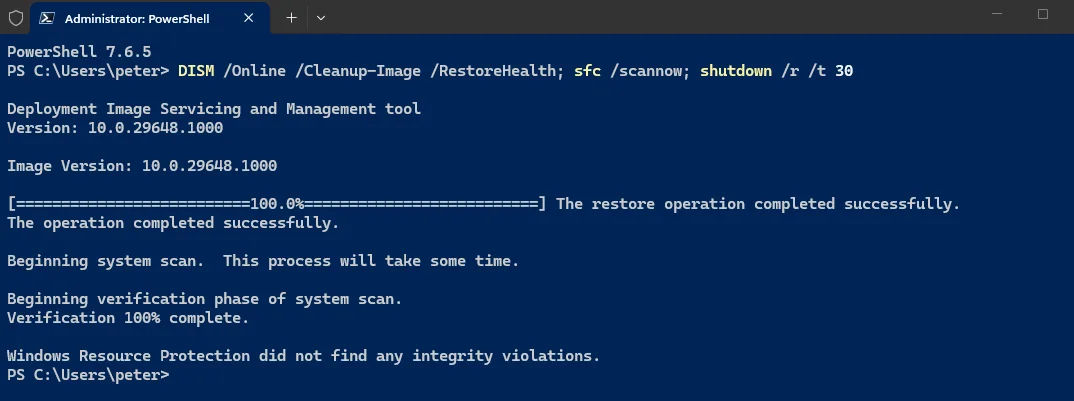The width and height of the screenshot is (1074, 401).
Task: Click the Image Version line
Action: [142, 166]
